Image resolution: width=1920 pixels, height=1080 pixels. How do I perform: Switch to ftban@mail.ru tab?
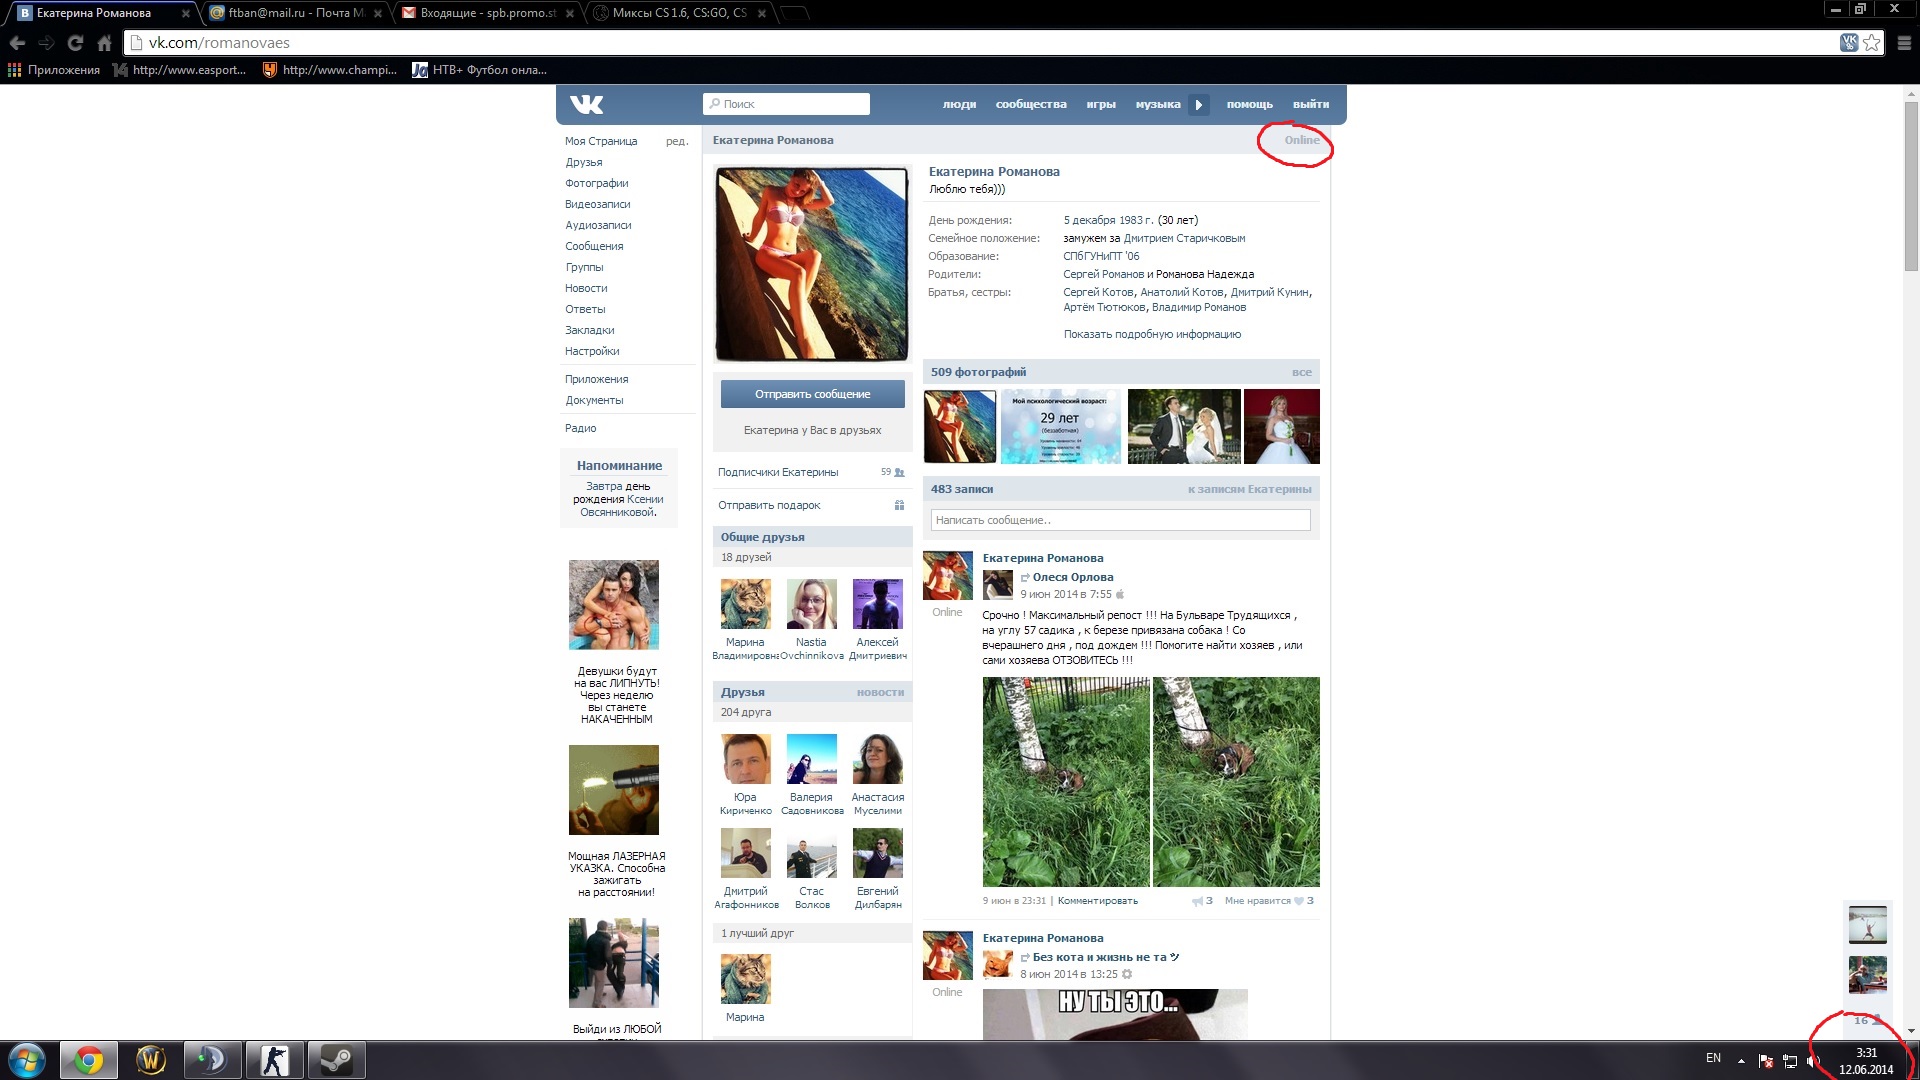tap(295, 13)
